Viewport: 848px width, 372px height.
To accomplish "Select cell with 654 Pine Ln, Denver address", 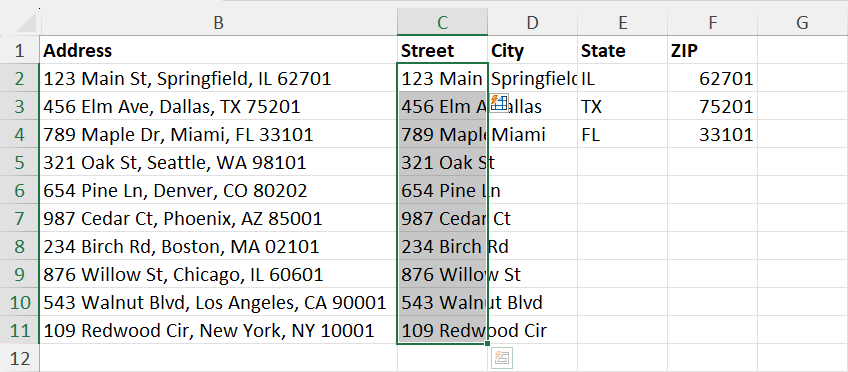I will pyautogui.click(x=218, y=190).
